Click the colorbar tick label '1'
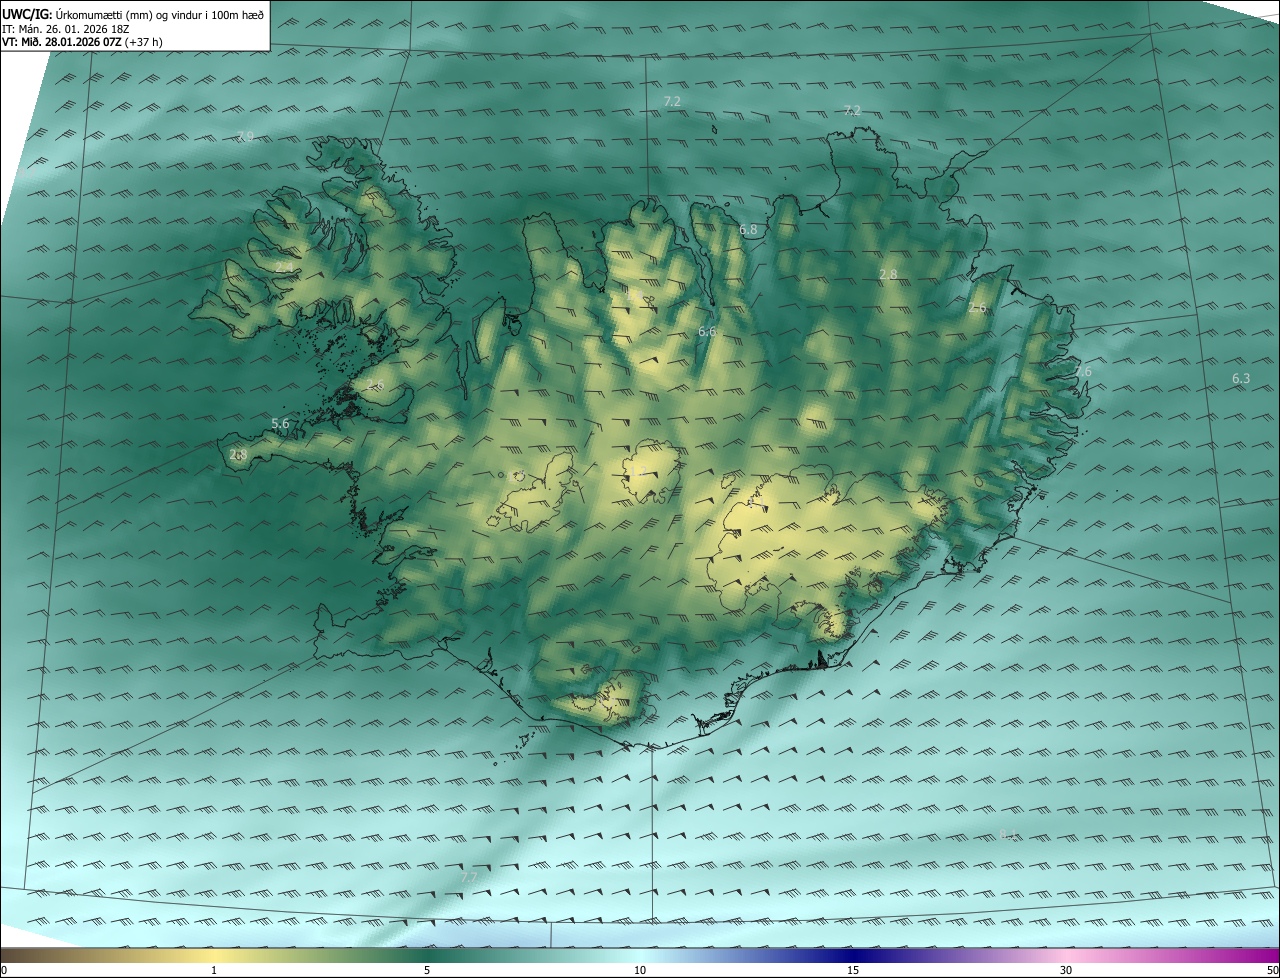 (214, 970)
